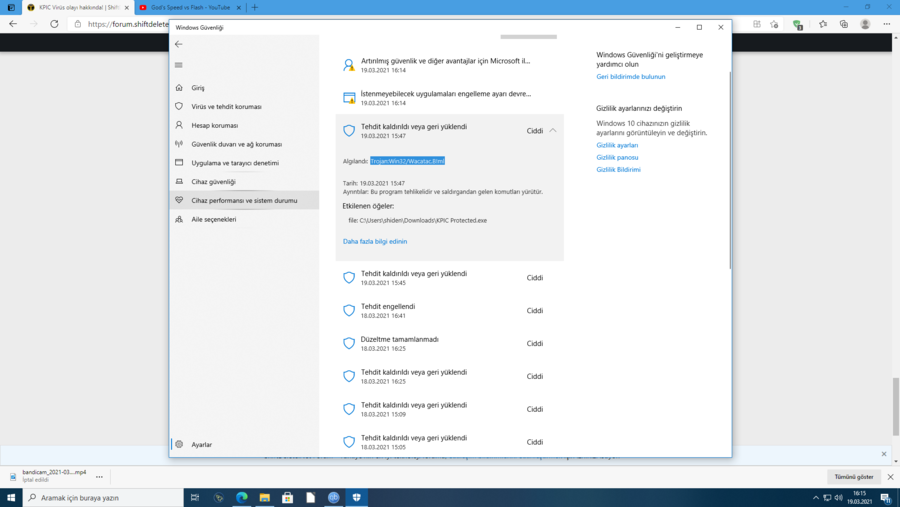Open notification center in taskbar
This screenshot has width=900, height=507.
click(x=886, y=497)
